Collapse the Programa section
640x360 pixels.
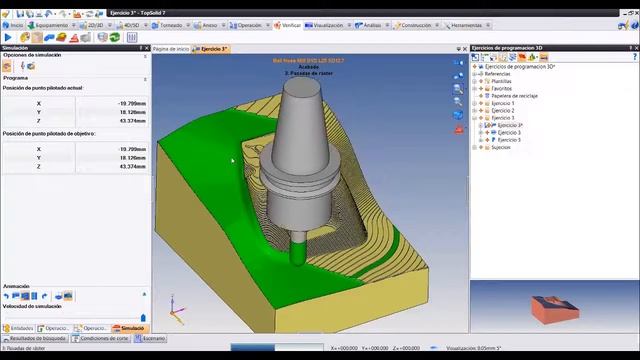145,79
